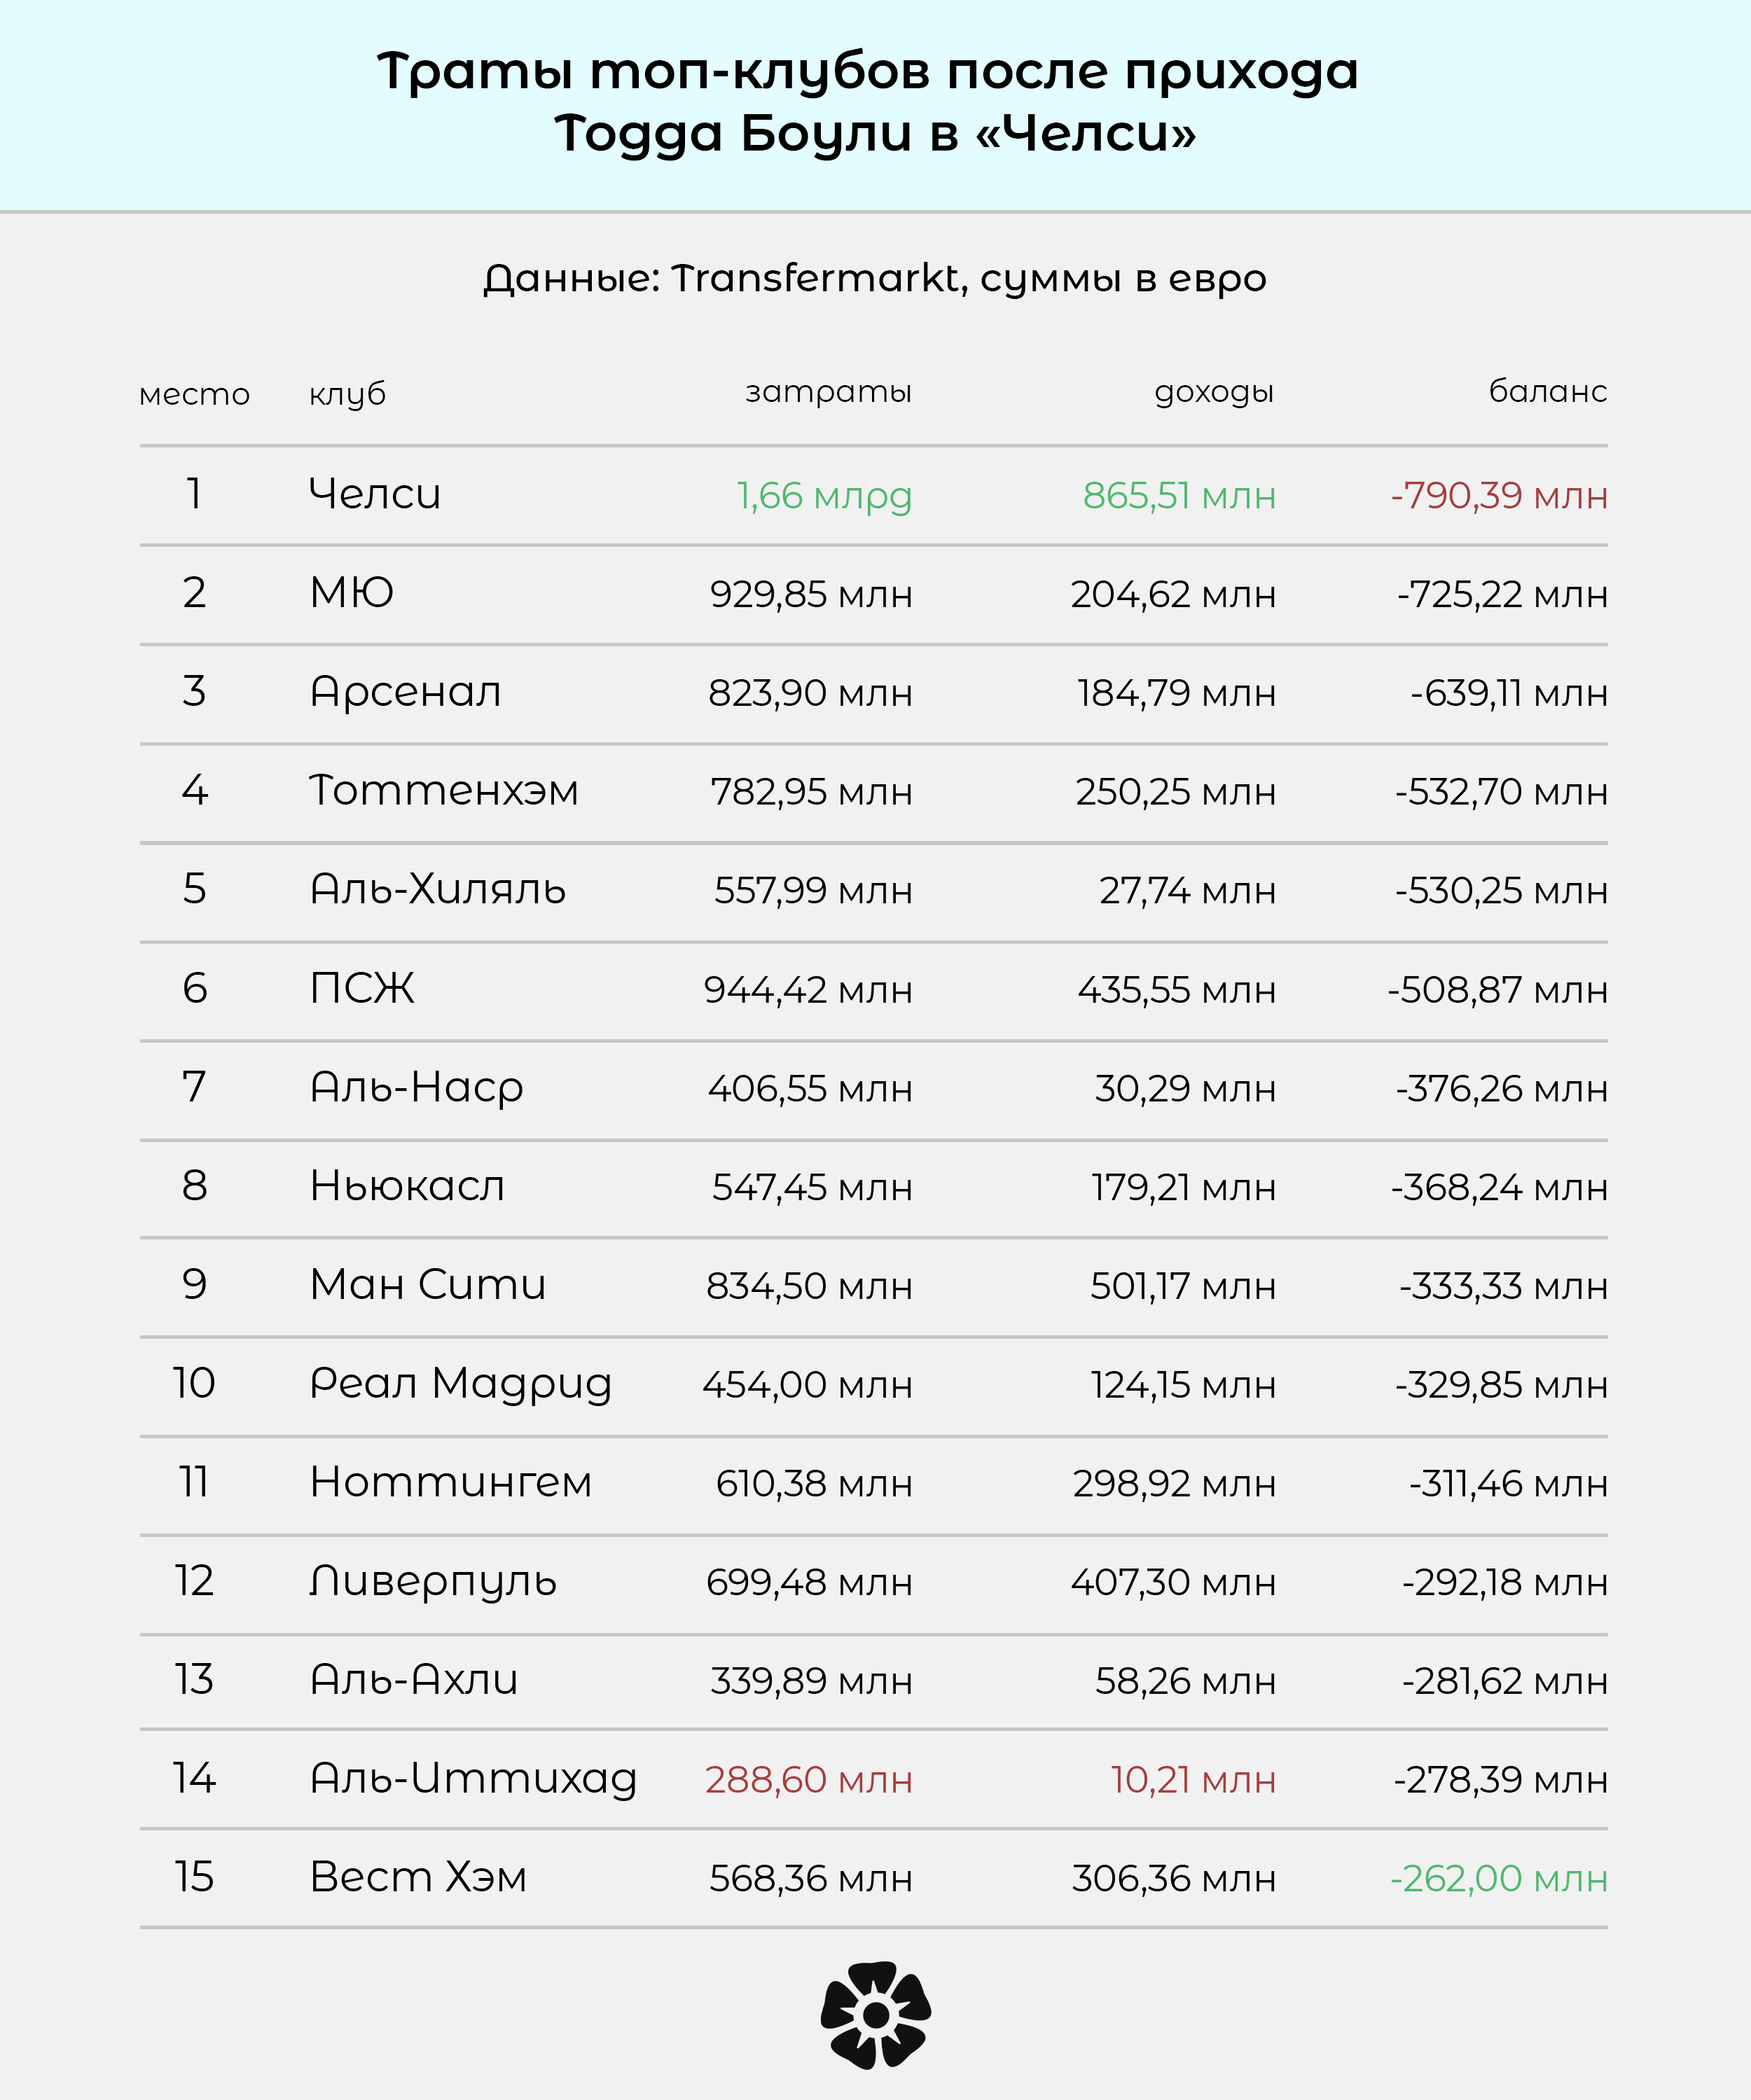The image size is (1751, 2100).
Task: Click the Тоттенхэм club name
Action: pyautogui.click(x=444, y=791)
